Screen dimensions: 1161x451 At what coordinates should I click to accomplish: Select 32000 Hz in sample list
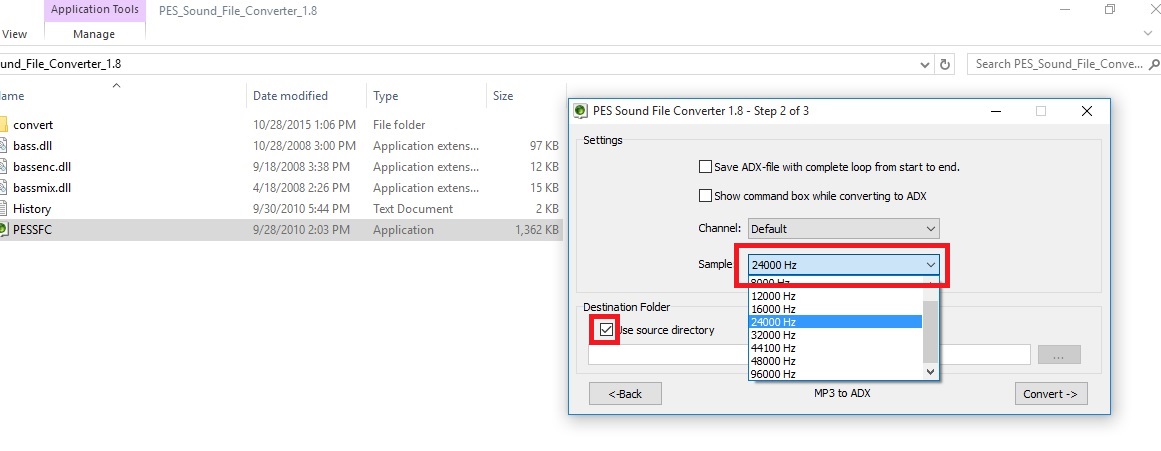click(835, 335)
